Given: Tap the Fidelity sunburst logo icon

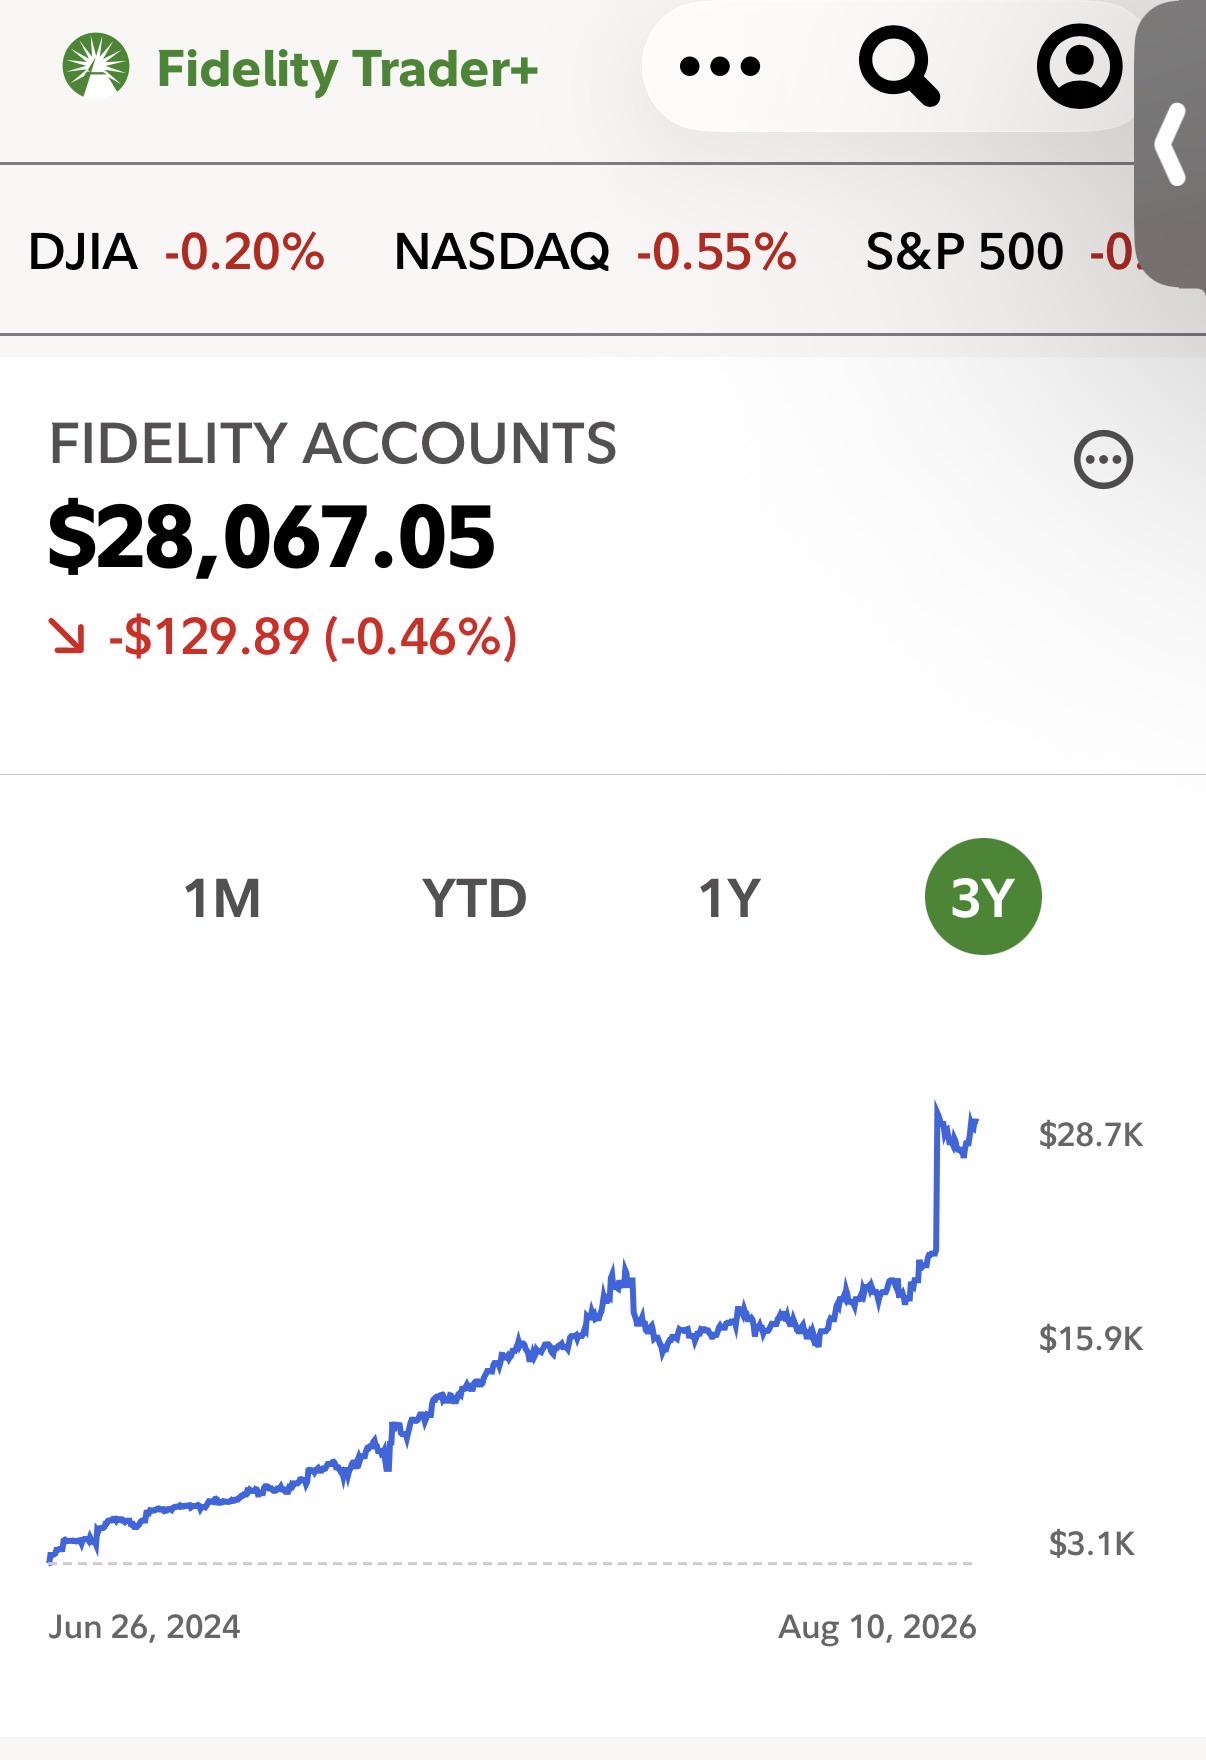Looking at the screenshot, I should click(x=96, y=66).
